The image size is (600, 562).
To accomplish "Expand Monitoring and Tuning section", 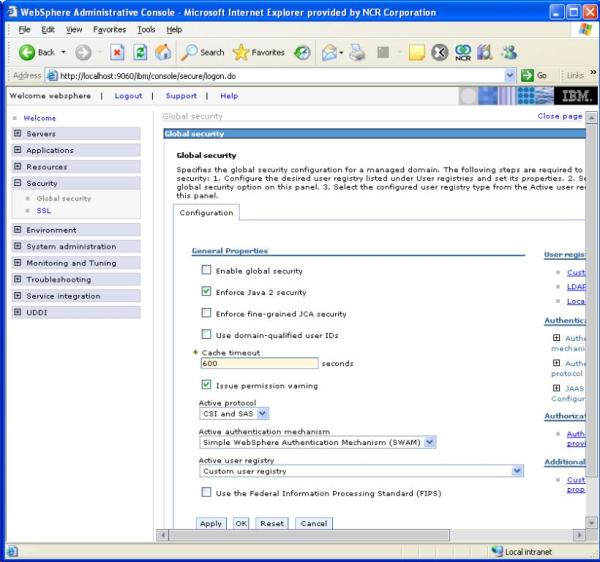I will click(x=18, y=262).
